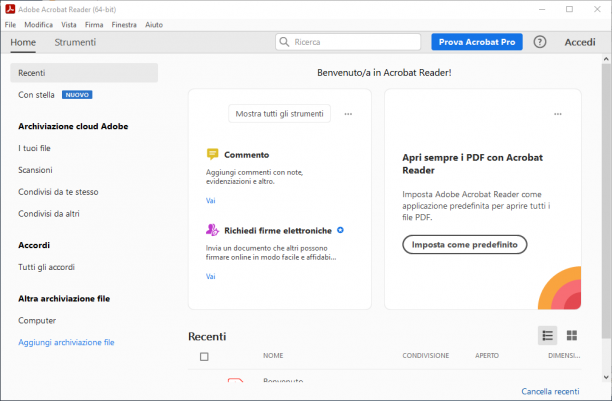
Task: Open the tools card three-dot menu
Action: [348, 114]
